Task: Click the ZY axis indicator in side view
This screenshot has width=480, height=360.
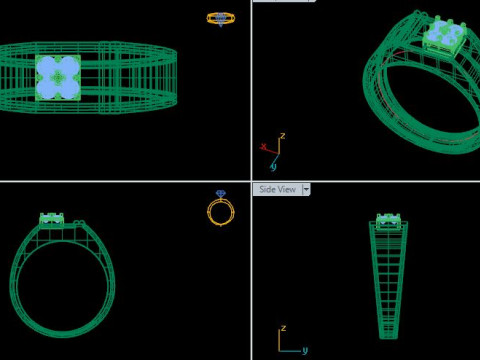Action: [x=293, y=340]
